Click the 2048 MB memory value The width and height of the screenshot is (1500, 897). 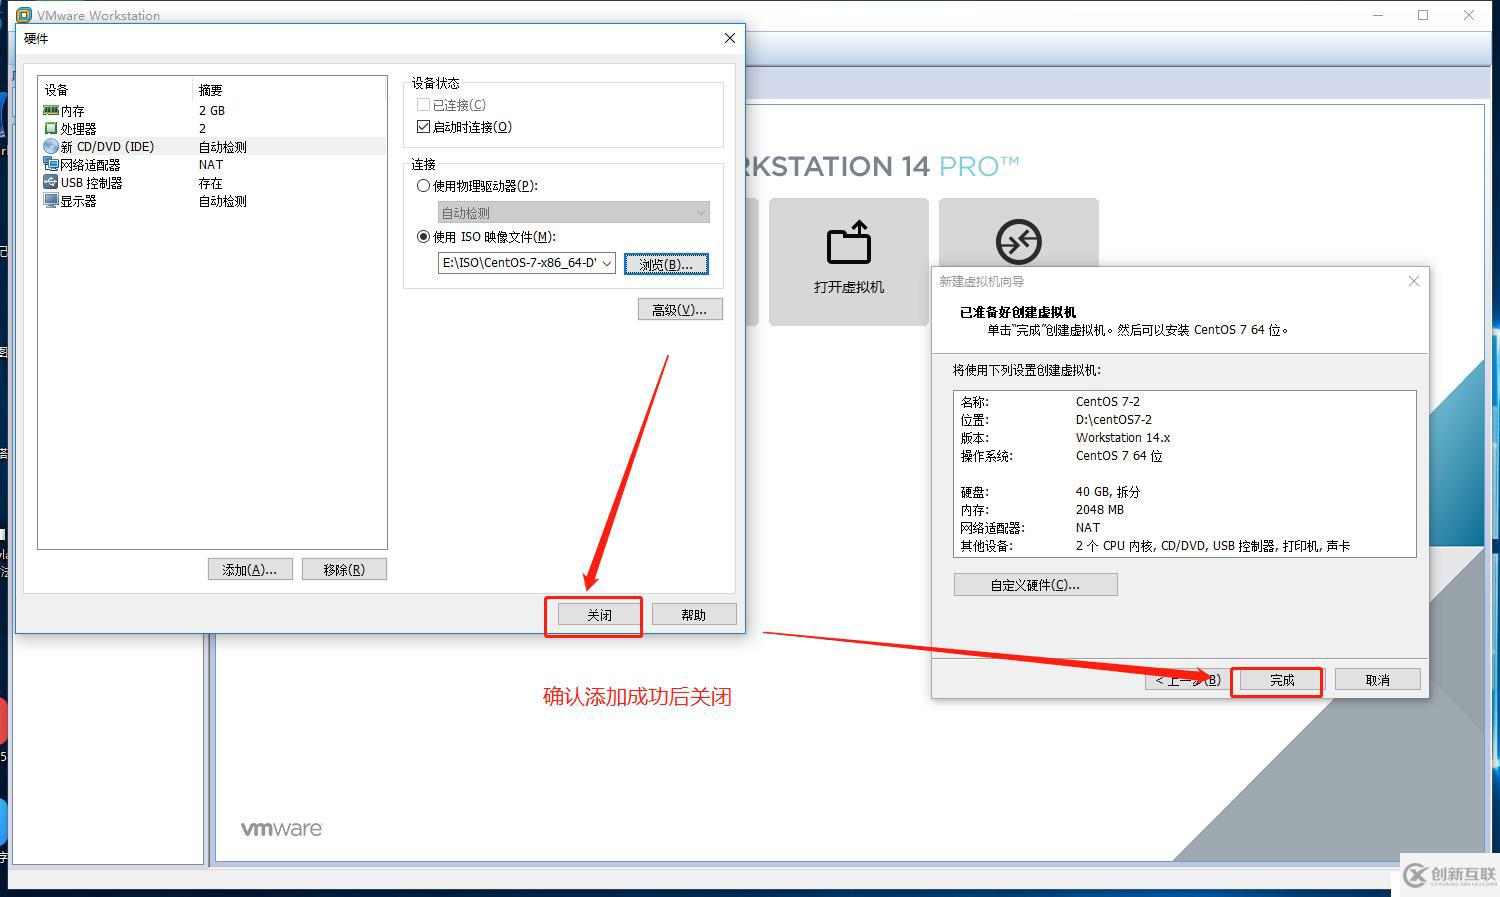[1100, 510]
